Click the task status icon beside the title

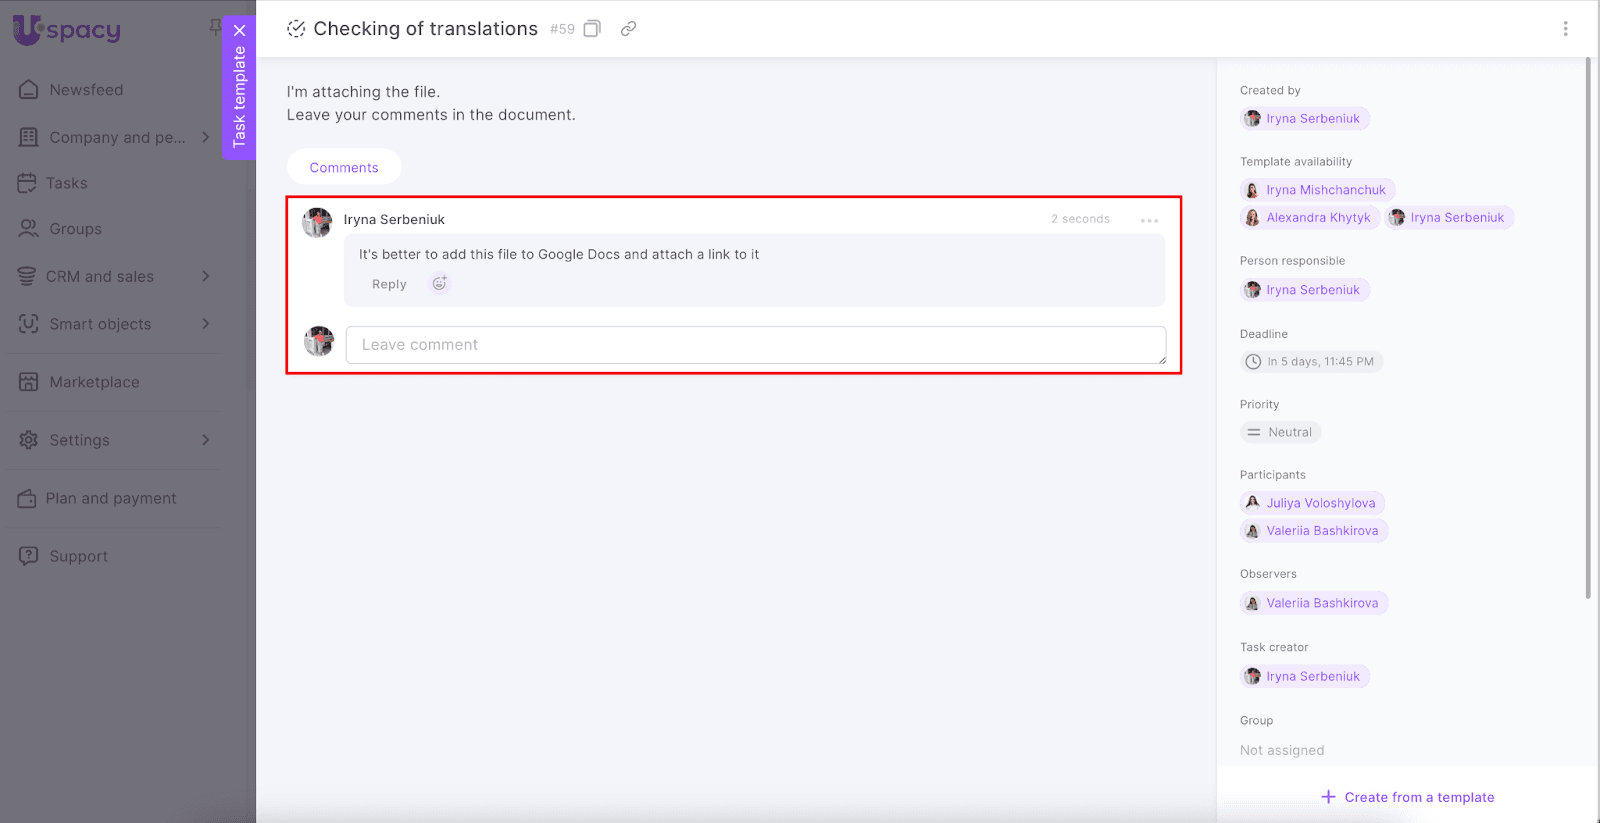(x=296, y=29)
